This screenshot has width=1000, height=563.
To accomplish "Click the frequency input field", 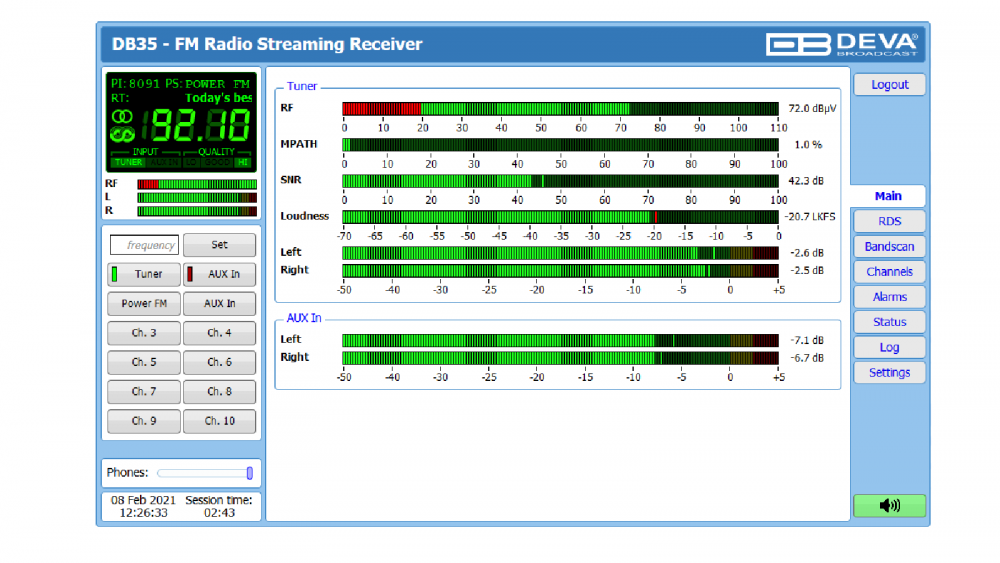I will (144, 245).
